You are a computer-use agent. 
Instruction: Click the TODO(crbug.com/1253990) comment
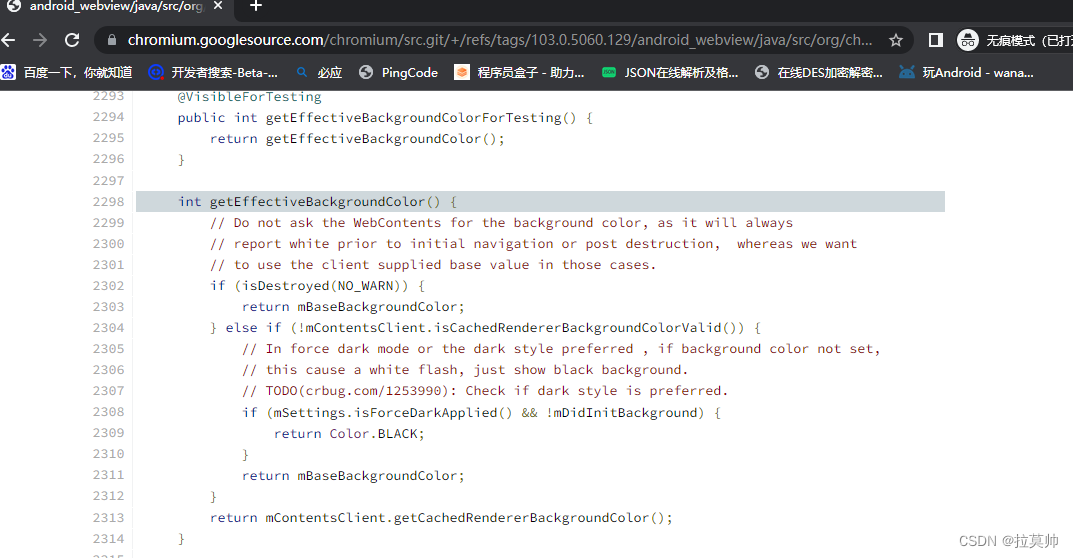point(485,391)
